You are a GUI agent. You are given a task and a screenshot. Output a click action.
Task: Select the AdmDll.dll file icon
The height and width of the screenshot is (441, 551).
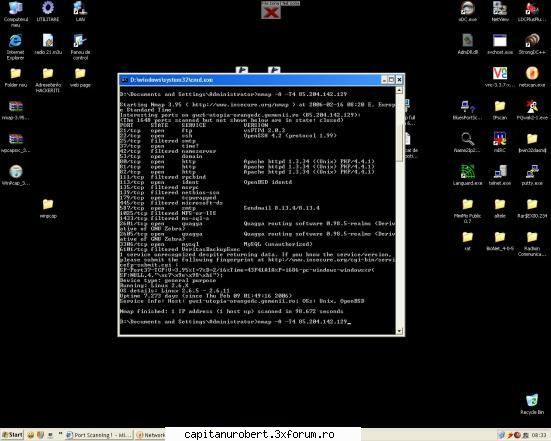tap(467, 44)
